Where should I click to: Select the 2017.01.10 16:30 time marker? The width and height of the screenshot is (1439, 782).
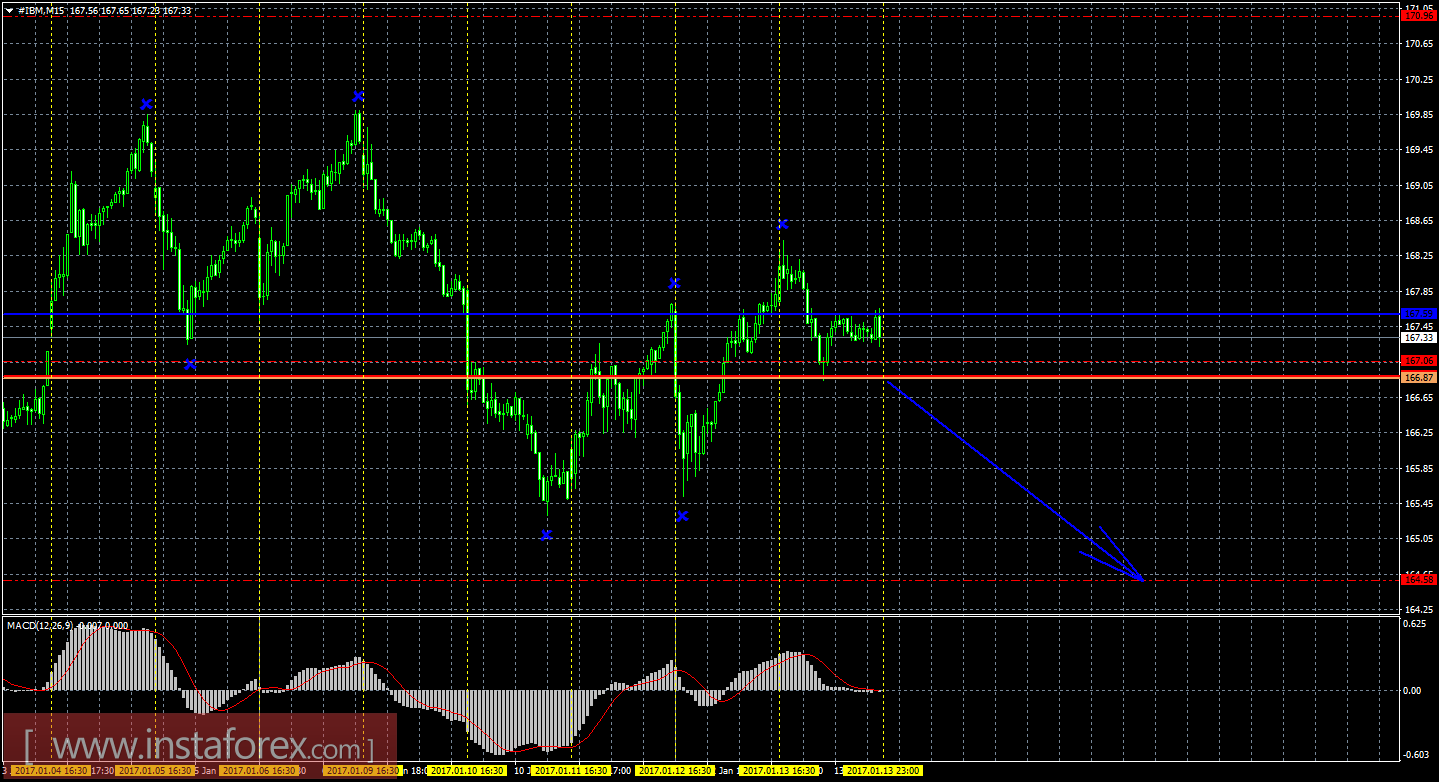[467, 771]
